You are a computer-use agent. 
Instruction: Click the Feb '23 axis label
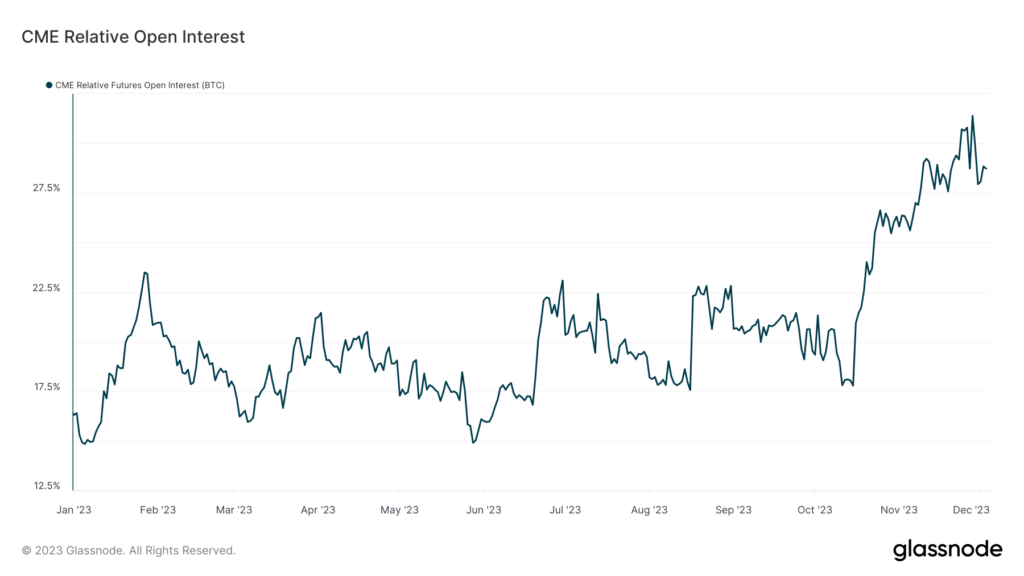pyautogui.click(x=156, y=509)
